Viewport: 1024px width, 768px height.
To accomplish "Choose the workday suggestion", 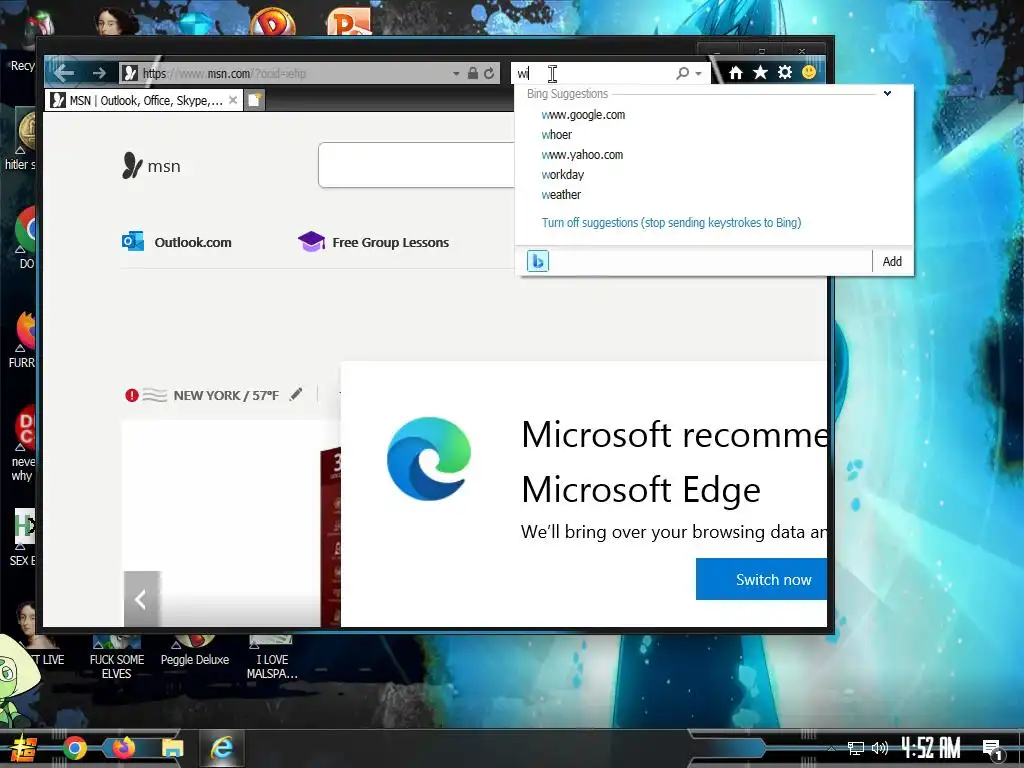I will tap(562, 174).
